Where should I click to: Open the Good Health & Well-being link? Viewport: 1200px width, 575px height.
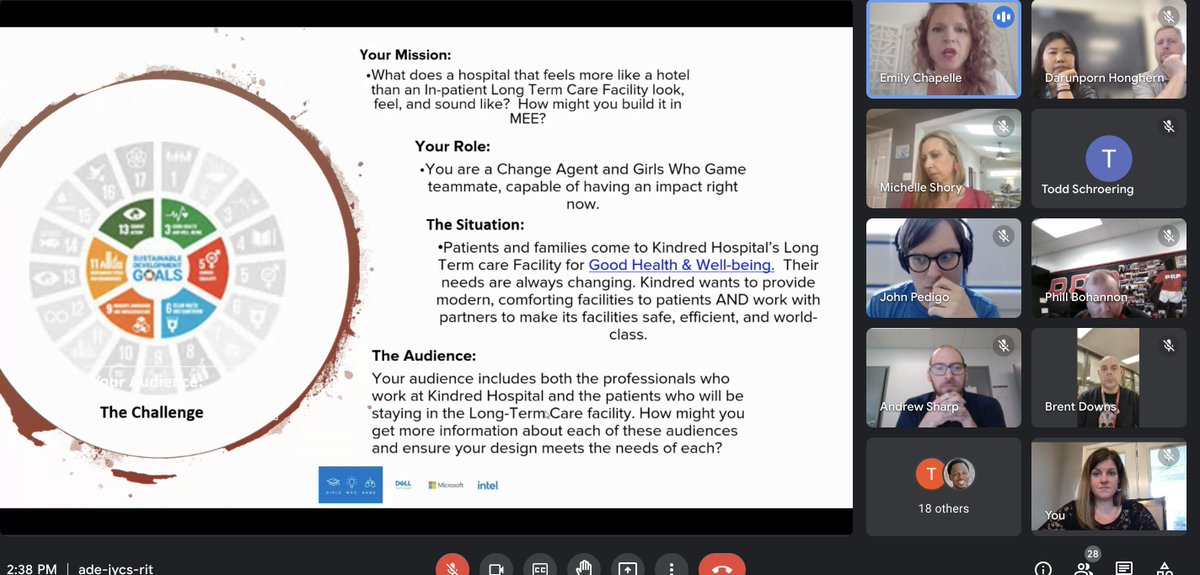tap(681, 265)
